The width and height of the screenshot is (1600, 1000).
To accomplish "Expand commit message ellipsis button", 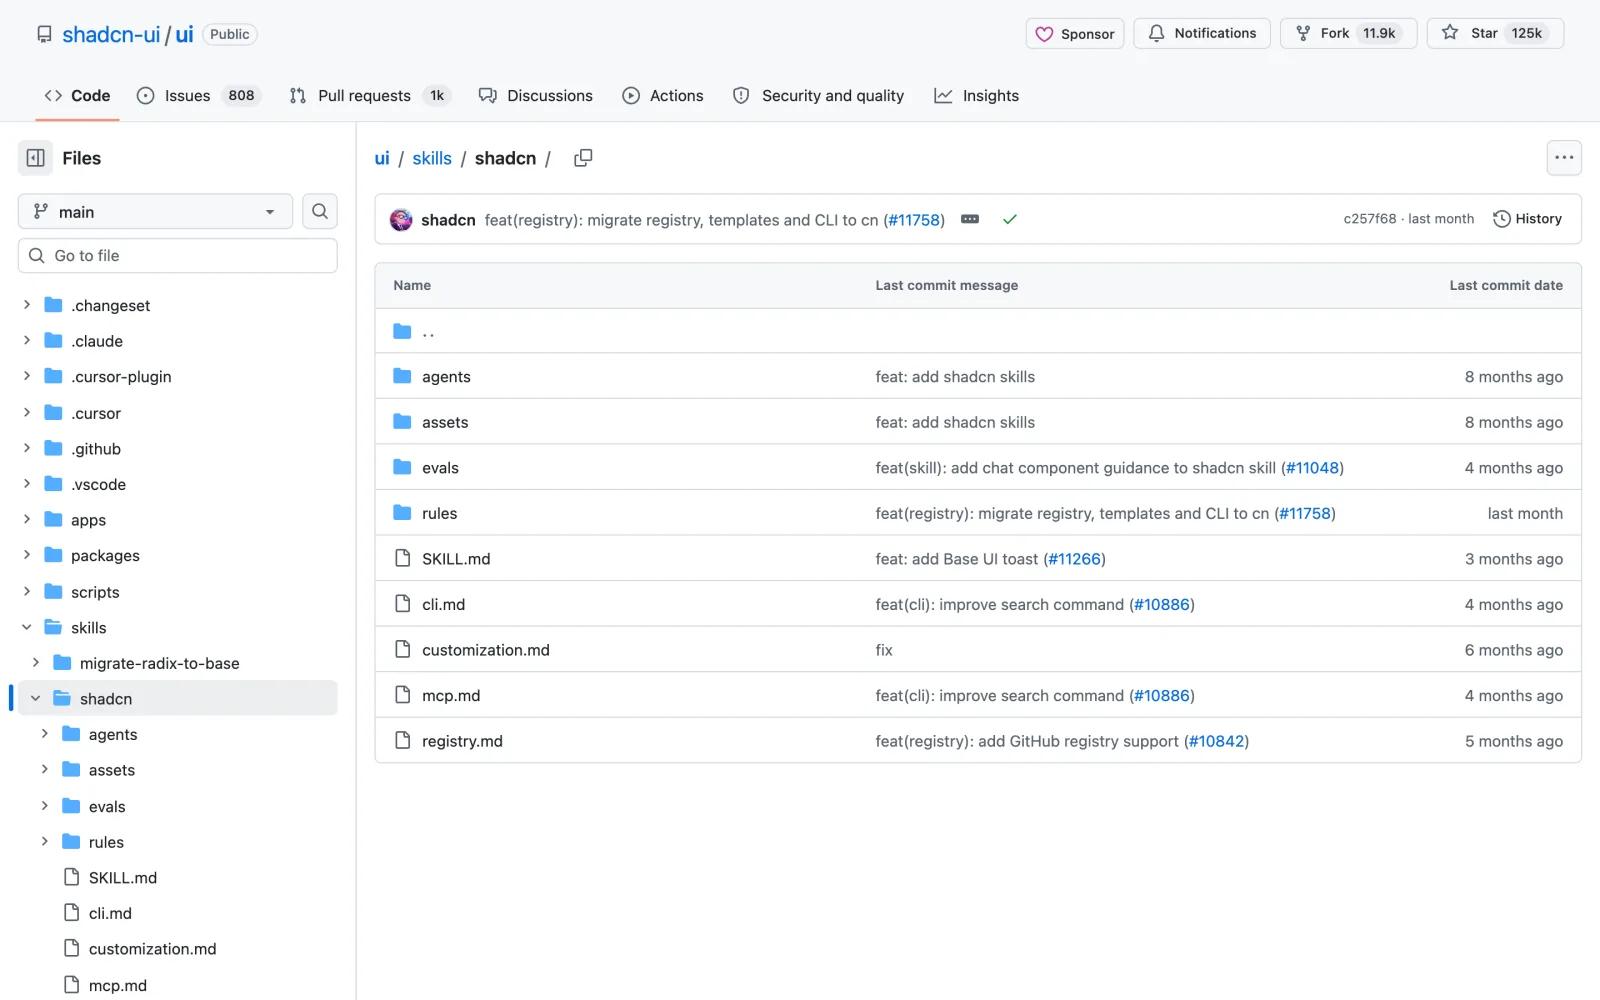I will click(970, 219).
